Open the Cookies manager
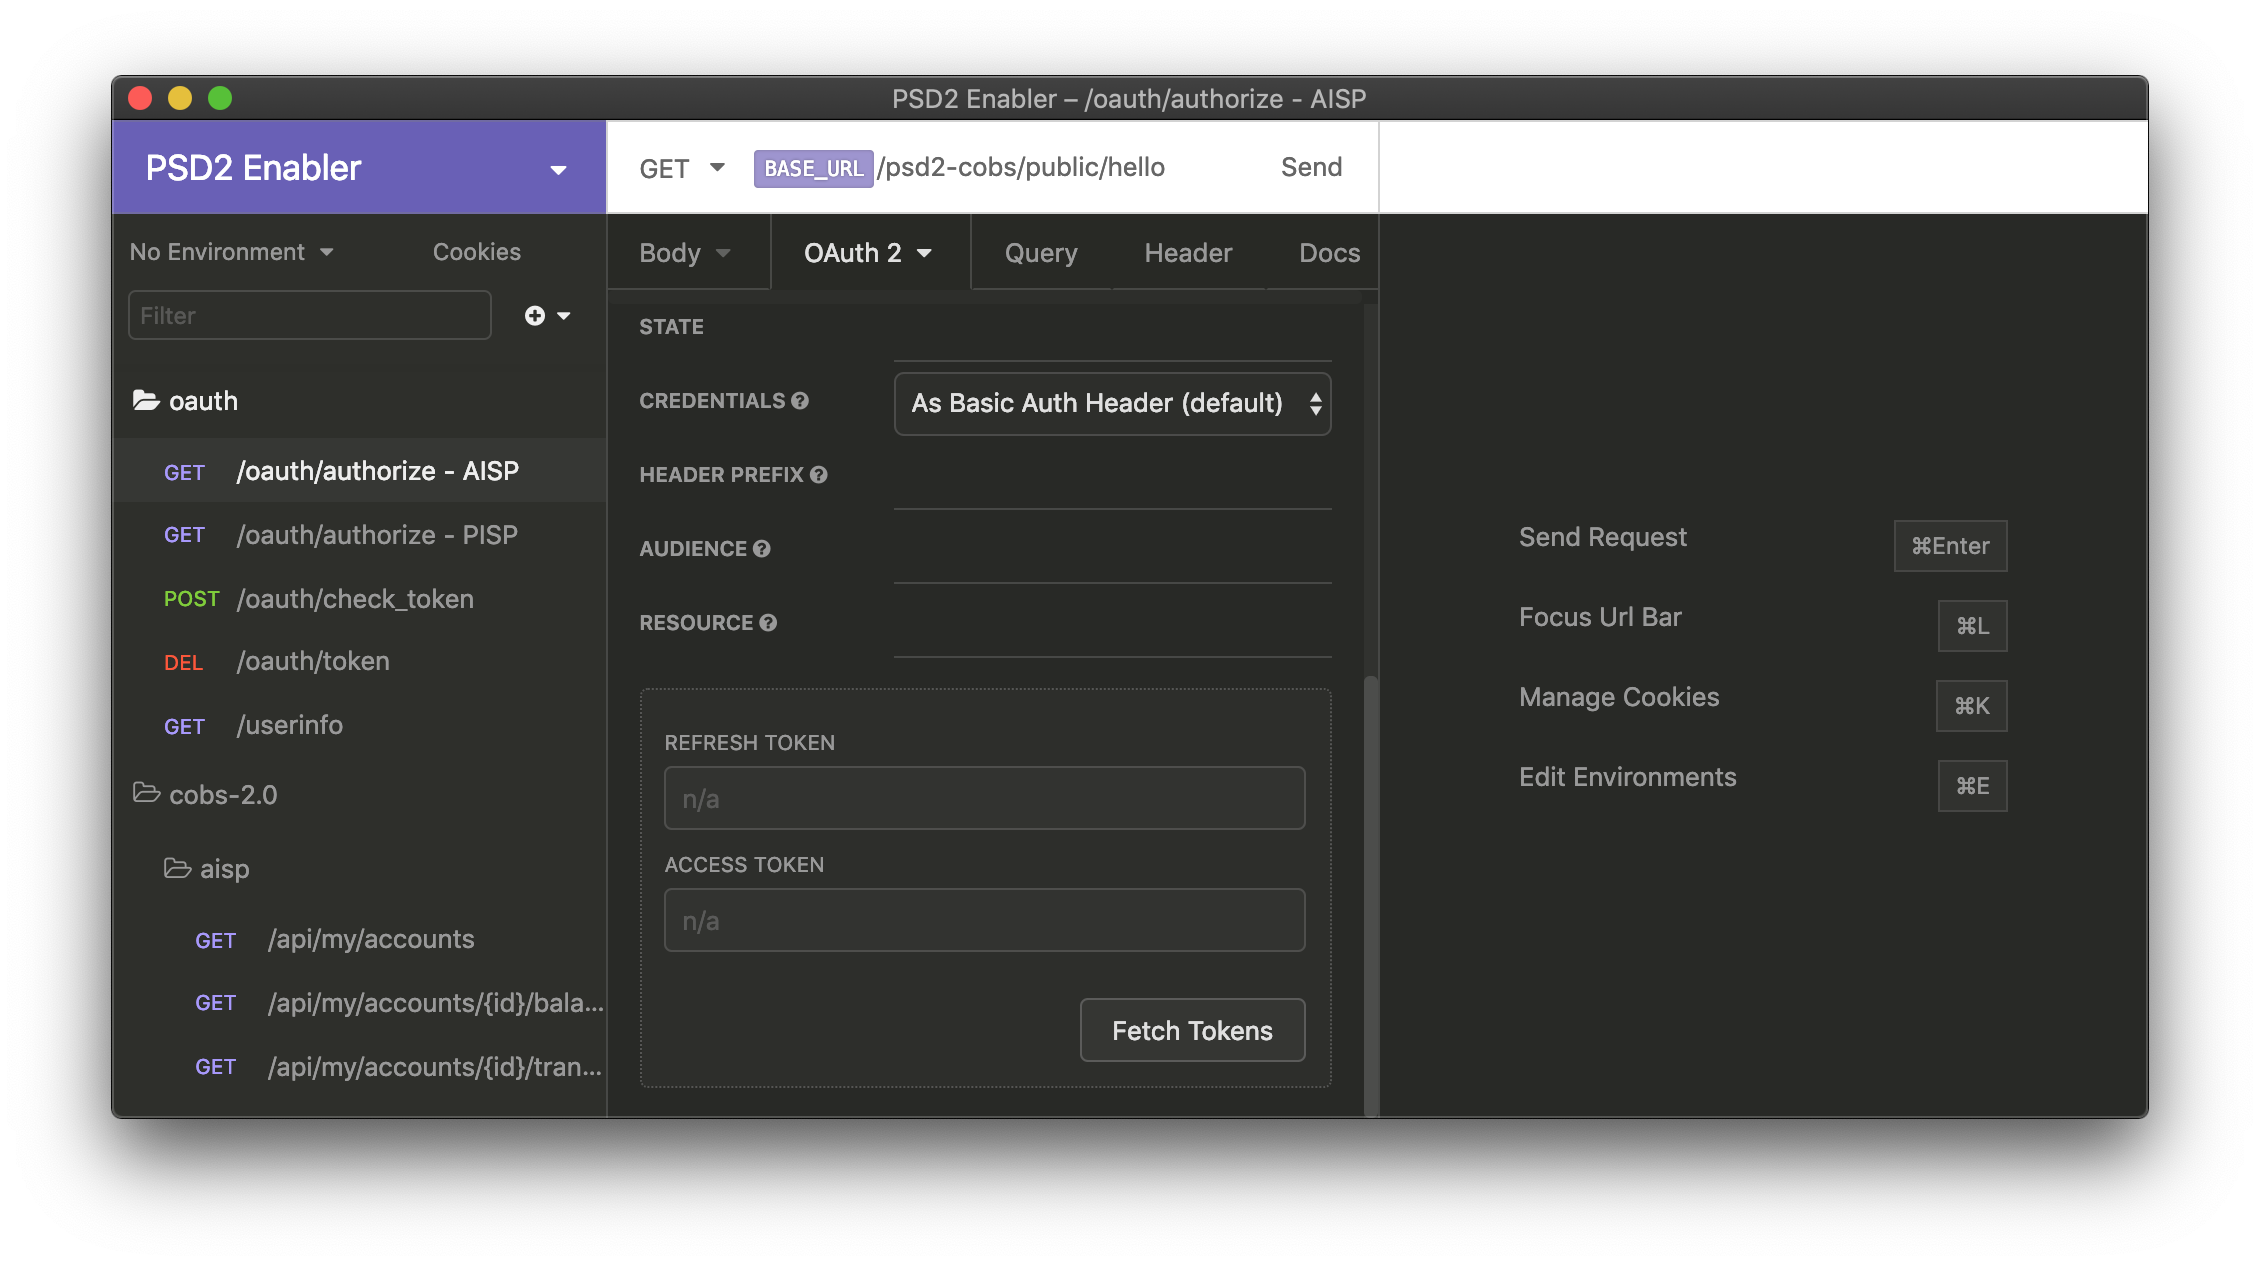Image resolution: width=2260 pixels, height=1266 pixels. pos(476,252)
